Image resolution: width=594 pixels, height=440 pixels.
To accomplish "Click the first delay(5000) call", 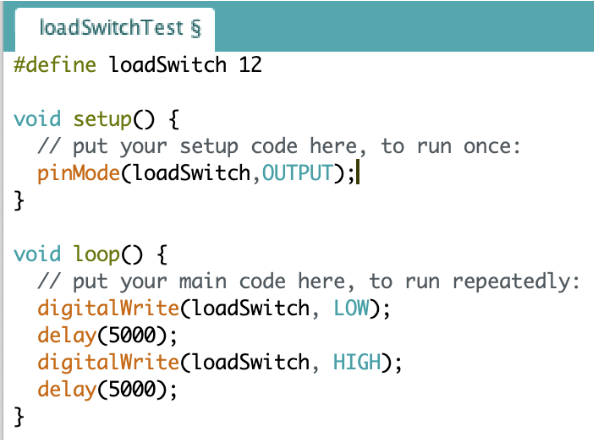I will coord(107,336).
